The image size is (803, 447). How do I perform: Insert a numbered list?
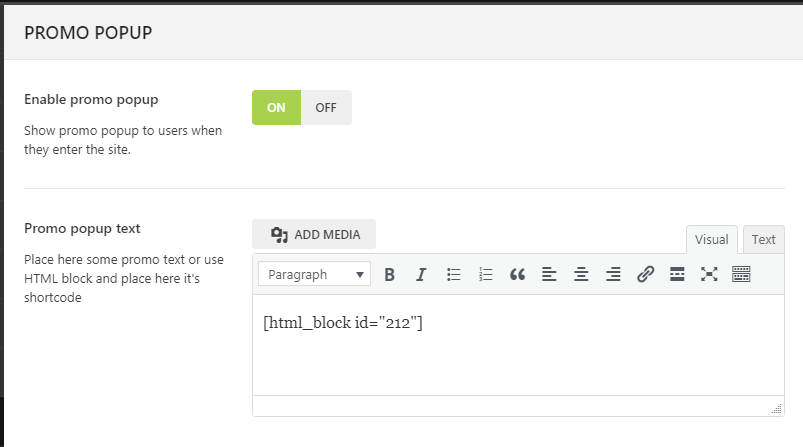(485, 275)
